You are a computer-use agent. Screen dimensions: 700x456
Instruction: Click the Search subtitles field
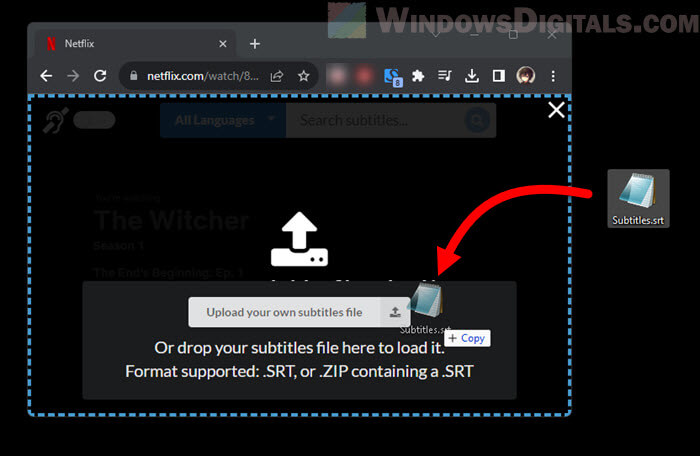point(375,121)
